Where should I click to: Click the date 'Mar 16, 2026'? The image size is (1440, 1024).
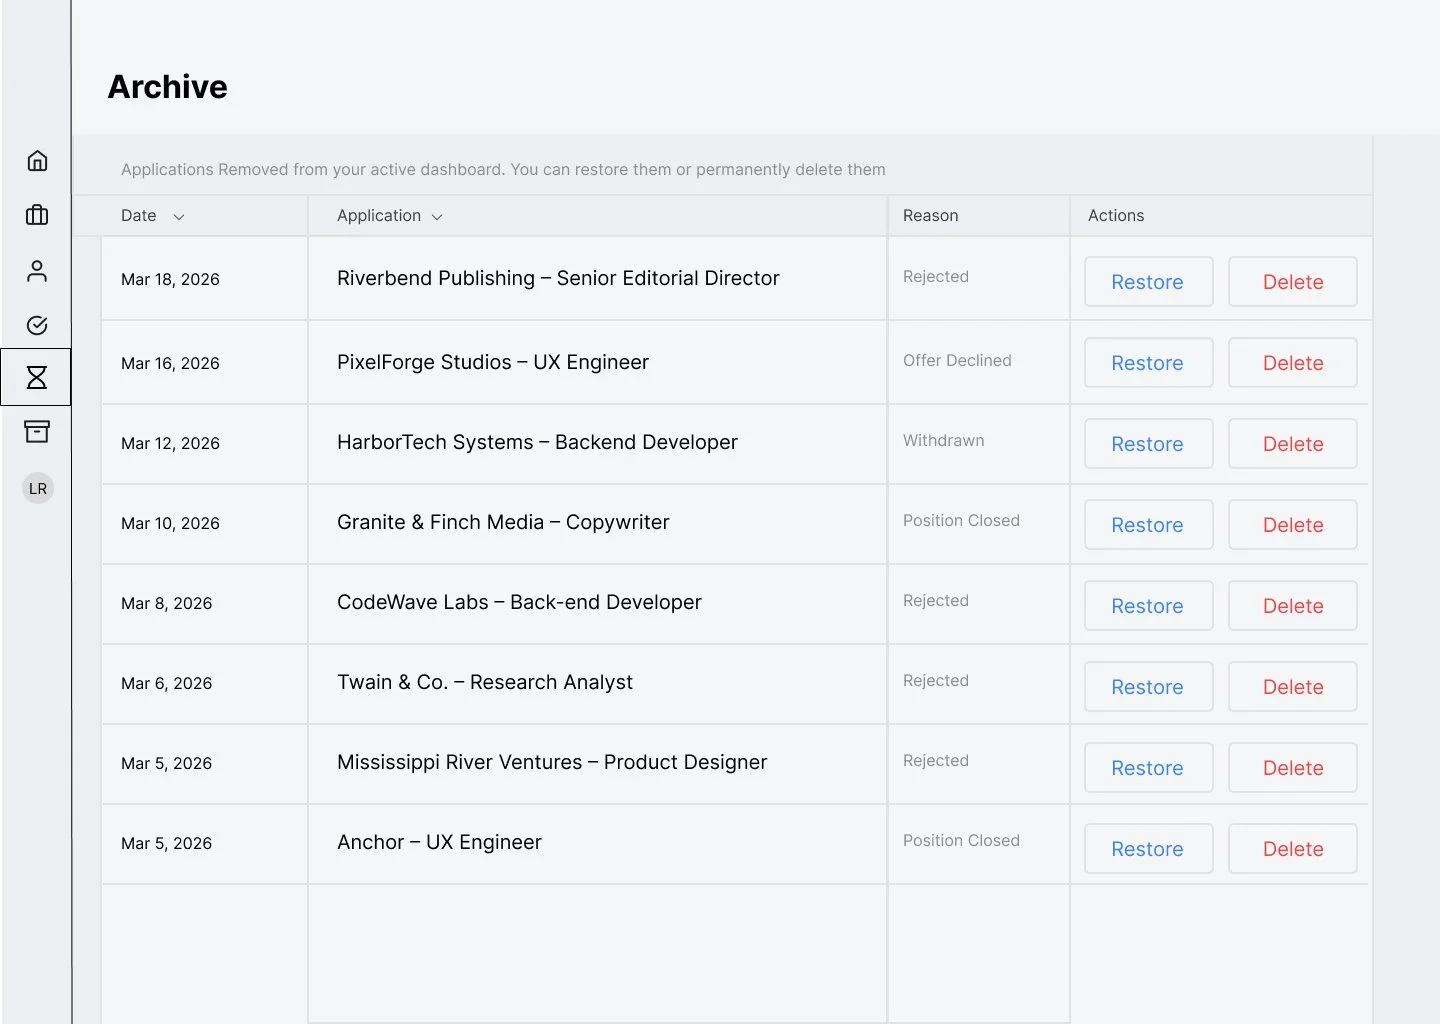click(x=170, y=364)
